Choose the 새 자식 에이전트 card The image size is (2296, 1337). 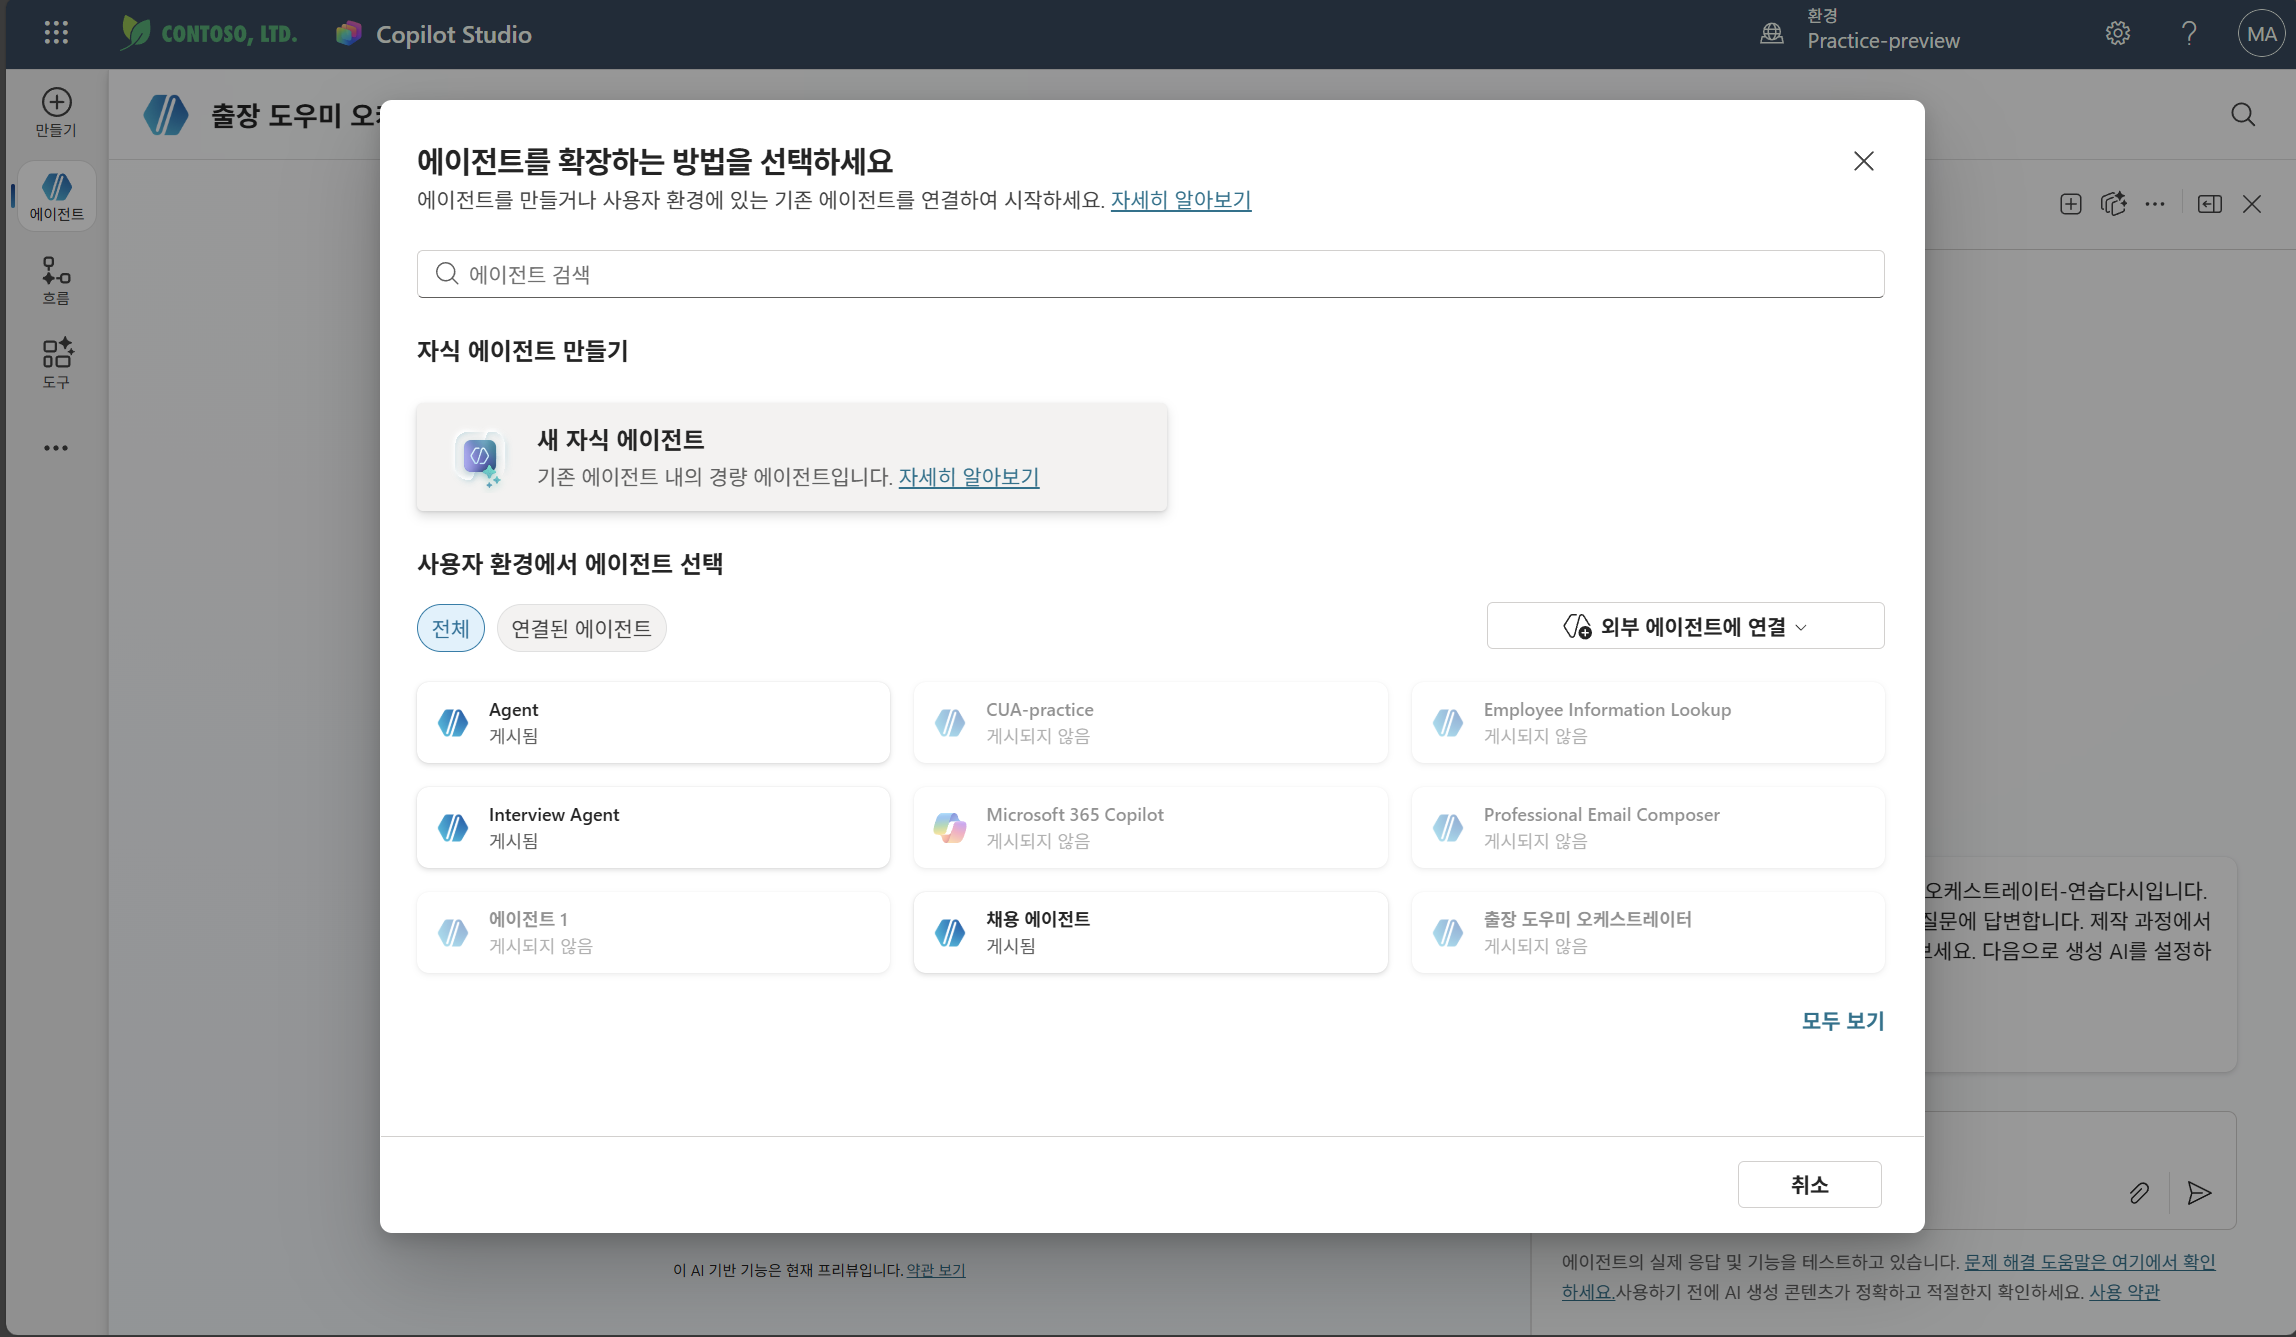point(792,457)
